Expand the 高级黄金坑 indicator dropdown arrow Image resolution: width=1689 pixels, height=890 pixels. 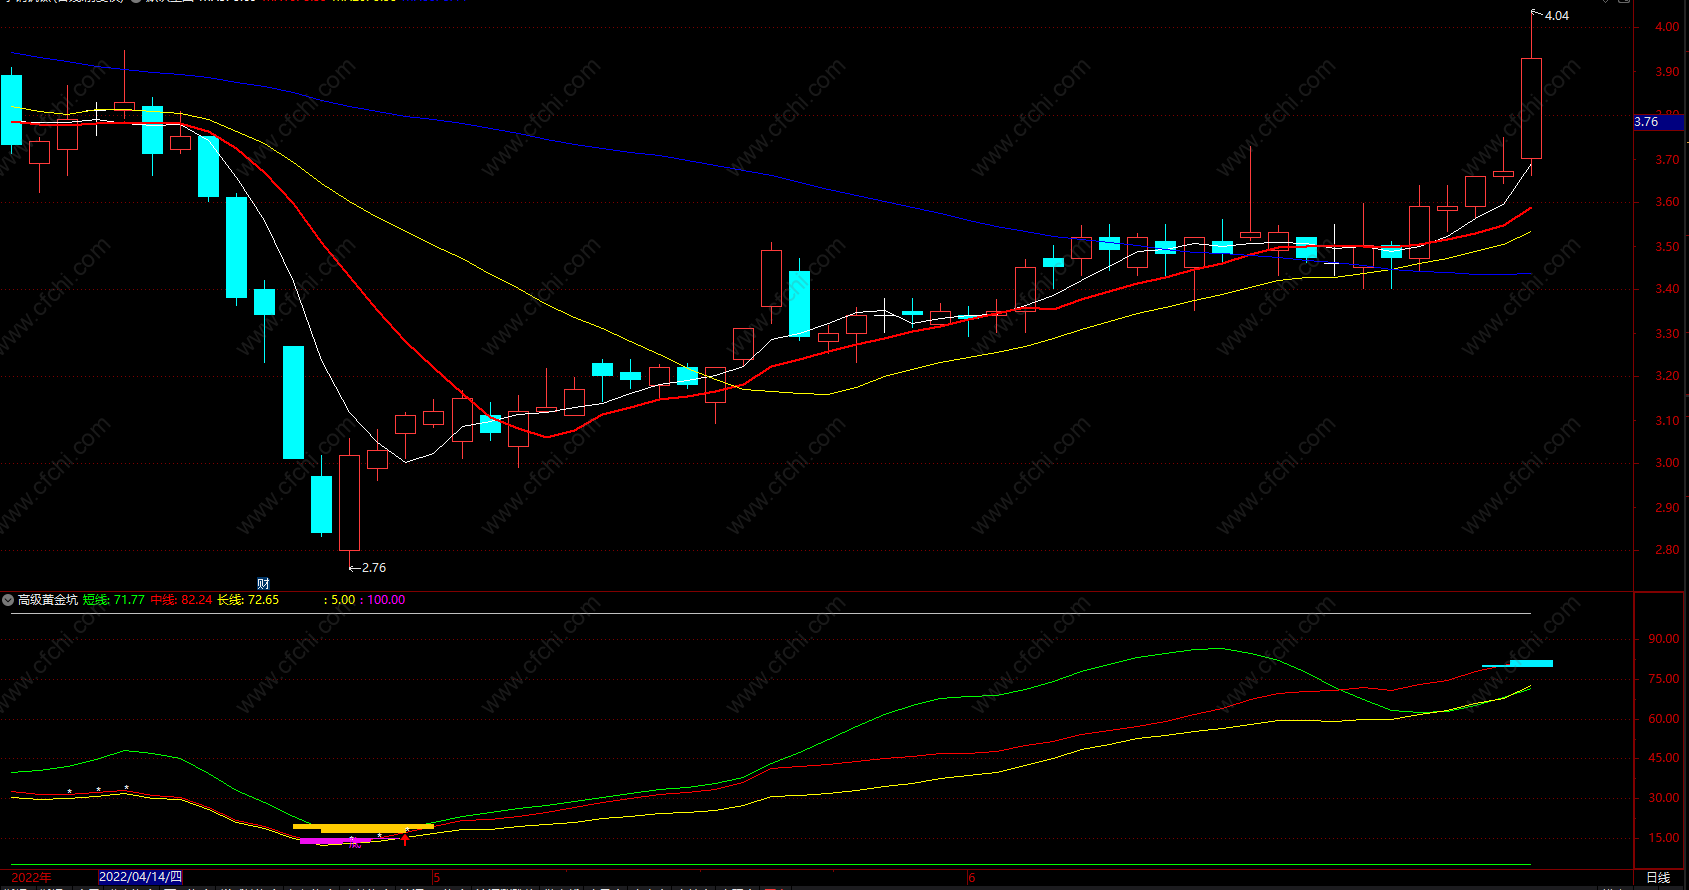(x=8, y=600)
